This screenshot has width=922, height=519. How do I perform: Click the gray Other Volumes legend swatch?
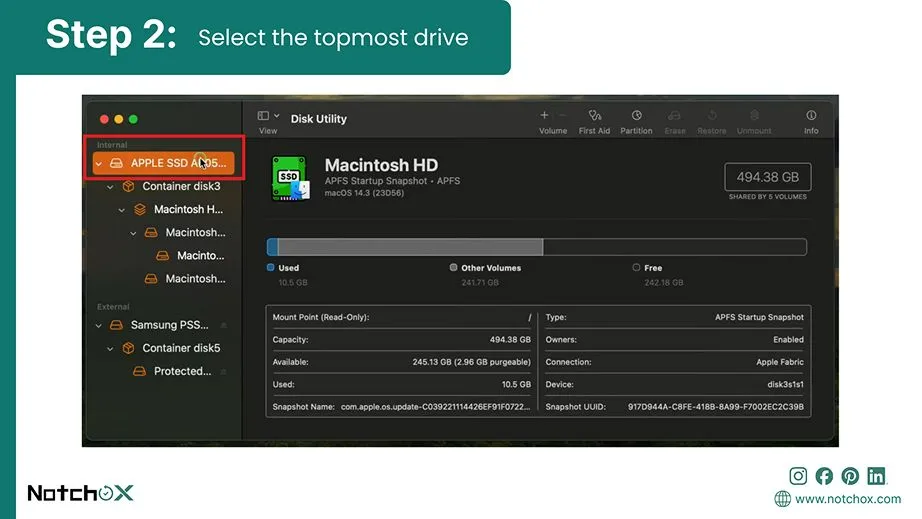pyautogui.click(x=453, y=267)
